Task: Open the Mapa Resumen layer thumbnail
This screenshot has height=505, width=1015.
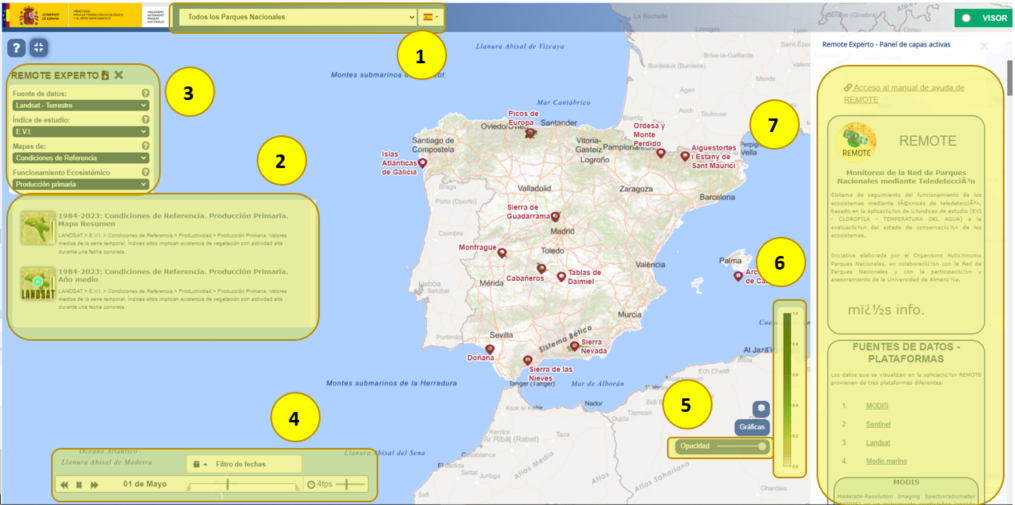Action: tap(37, 227)
